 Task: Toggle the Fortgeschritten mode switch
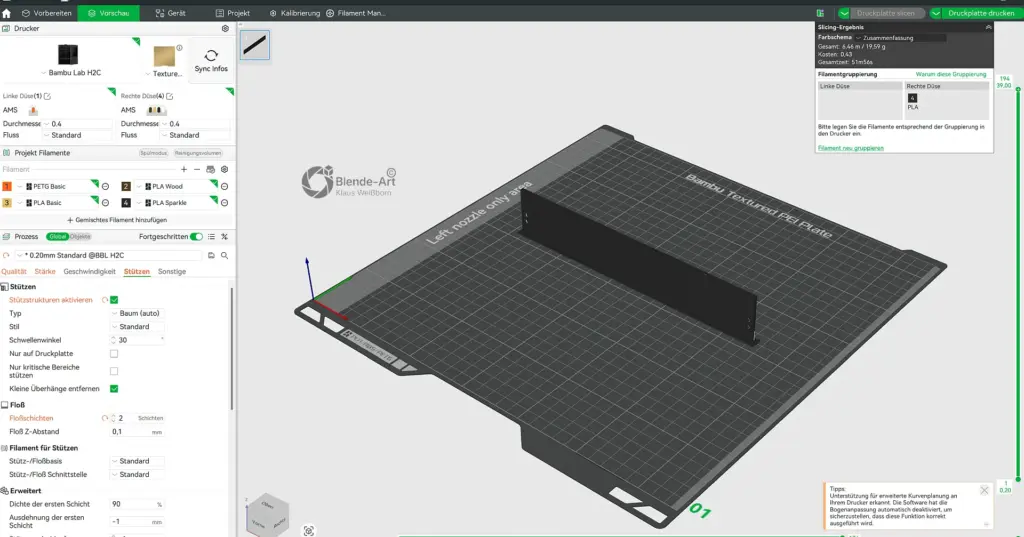(196, 236)
